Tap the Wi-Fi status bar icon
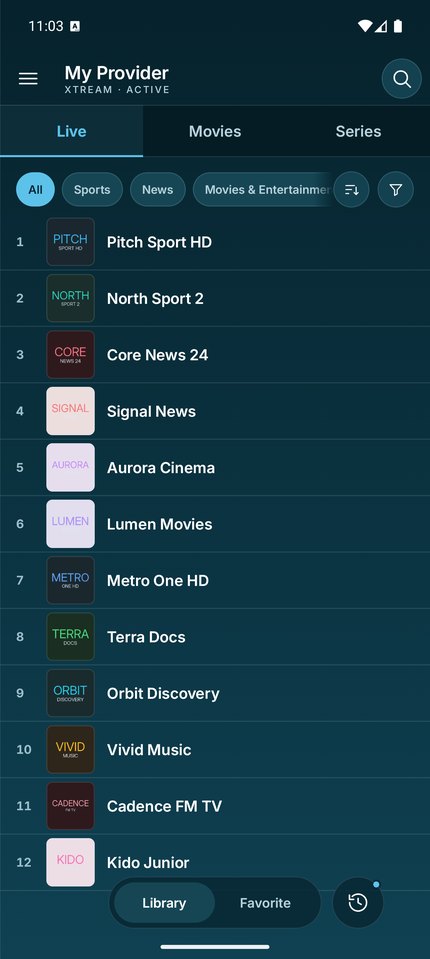This screenshot has width=430, height=959. (x=365, y=26)
